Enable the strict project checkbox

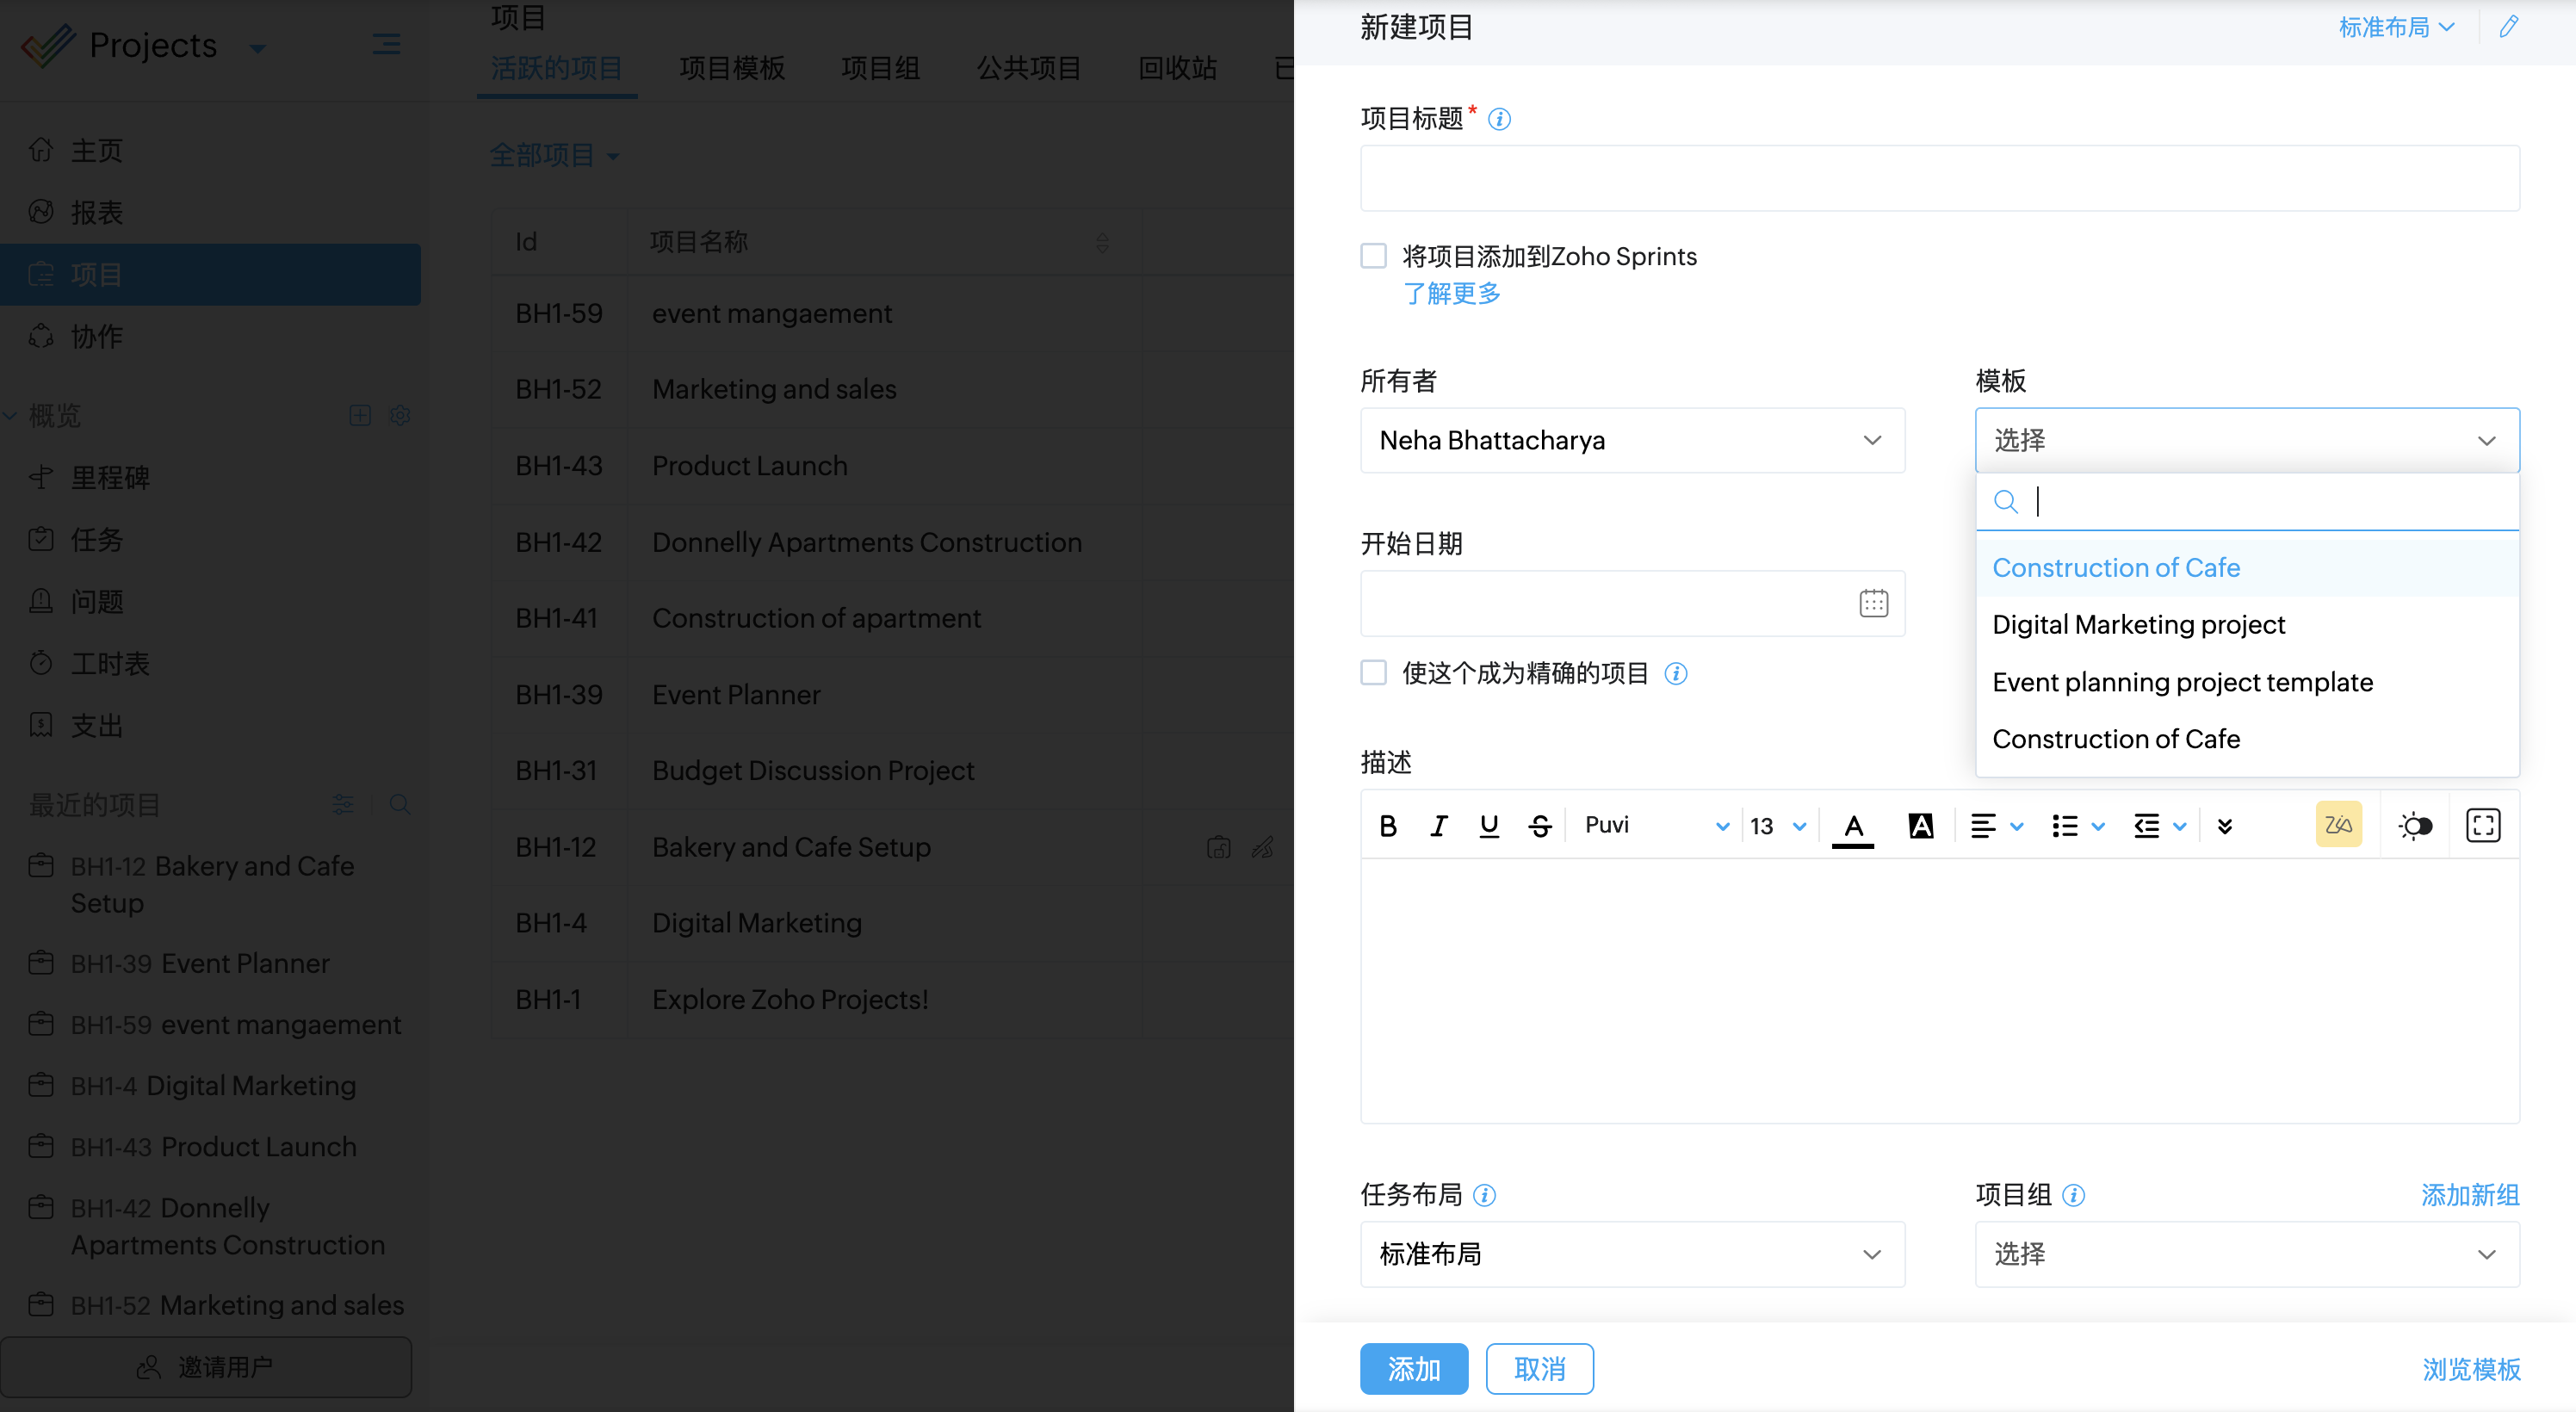[1374, 673]
